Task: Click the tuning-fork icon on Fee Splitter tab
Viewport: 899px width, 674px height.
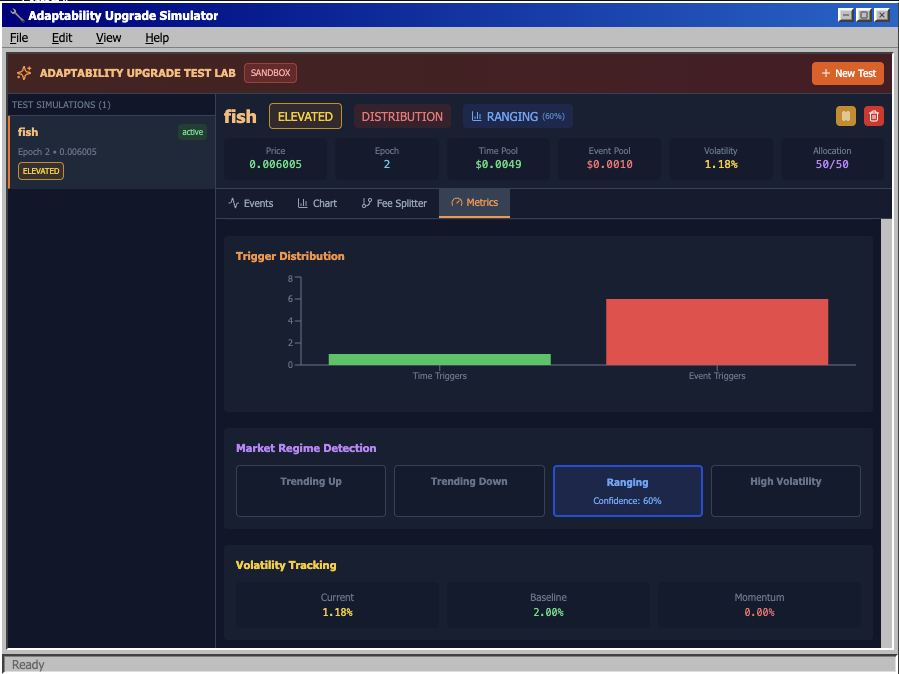Action: coord(366,203)
